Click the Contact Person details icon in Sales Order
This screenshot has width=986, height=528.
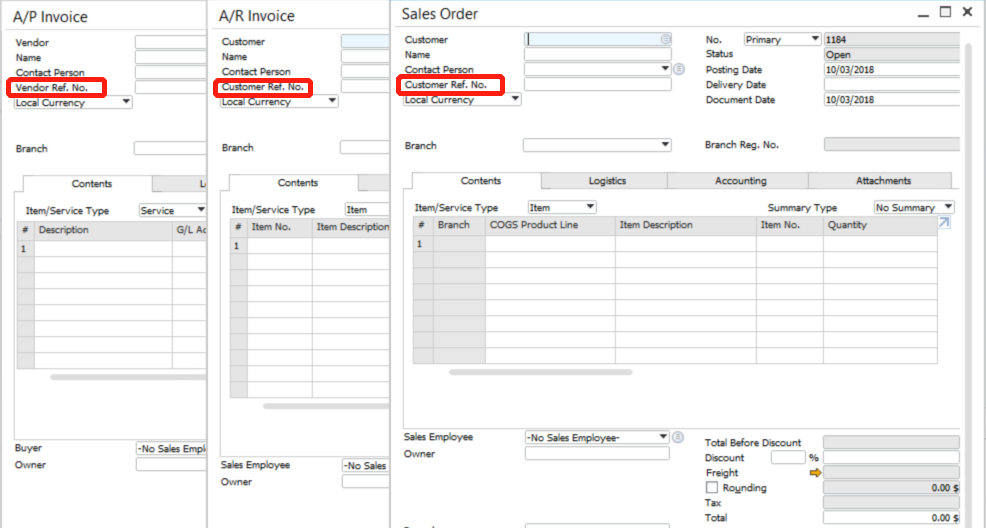(x=679, y=69)
